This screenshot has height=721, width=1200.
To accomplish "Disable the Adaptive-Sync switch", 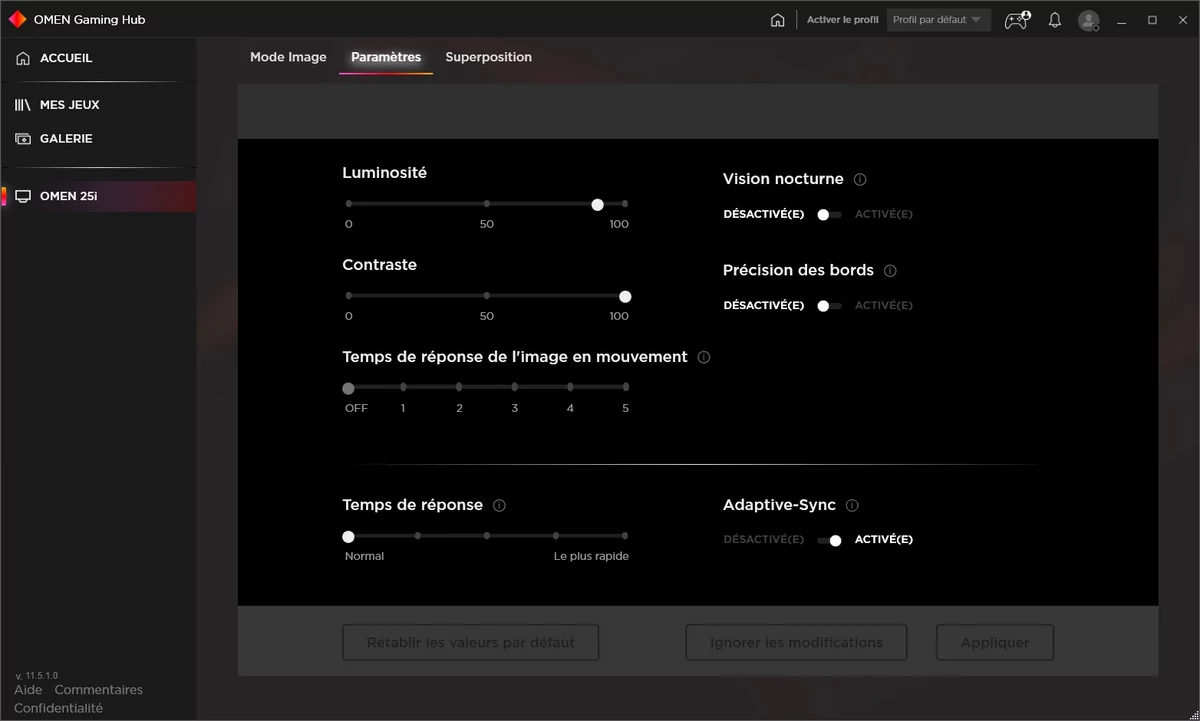I will (x=829, y=540).
